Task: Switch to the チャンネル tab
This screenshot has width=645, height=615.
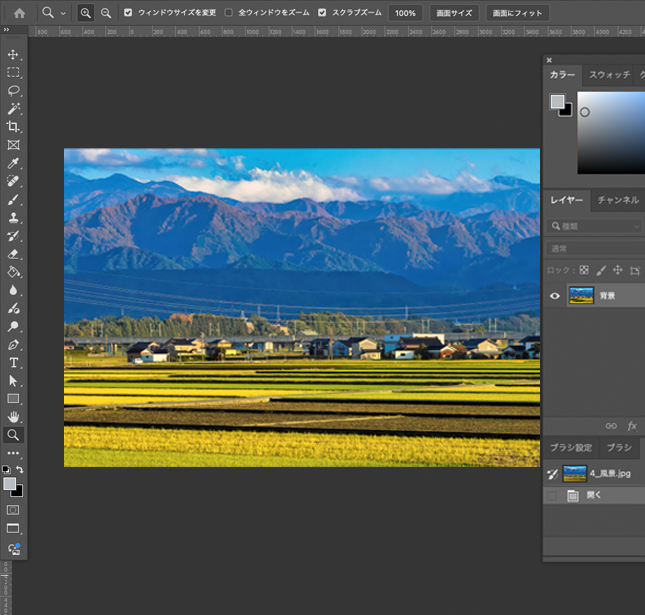Action: [618, 200]
